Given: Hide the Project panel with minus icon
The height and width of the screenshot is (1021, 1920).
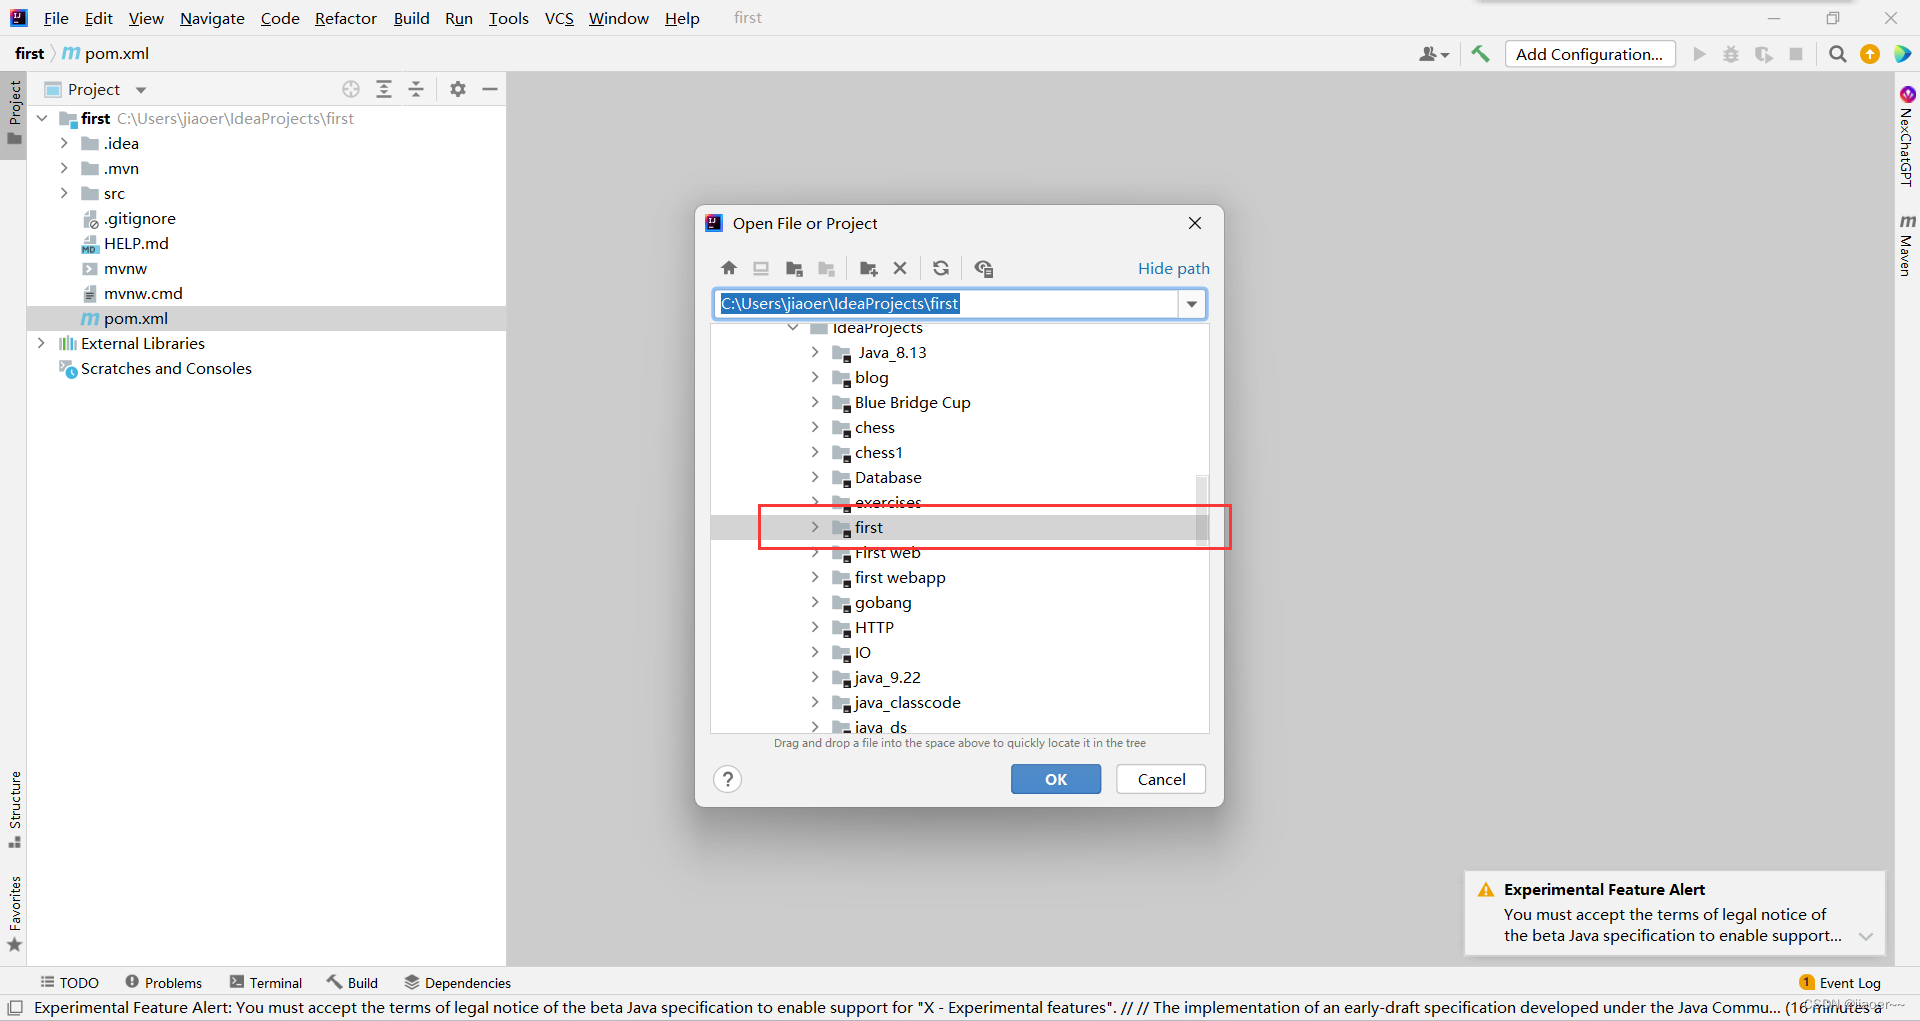Looking at the screenshot, I should (x=490, y=89).
